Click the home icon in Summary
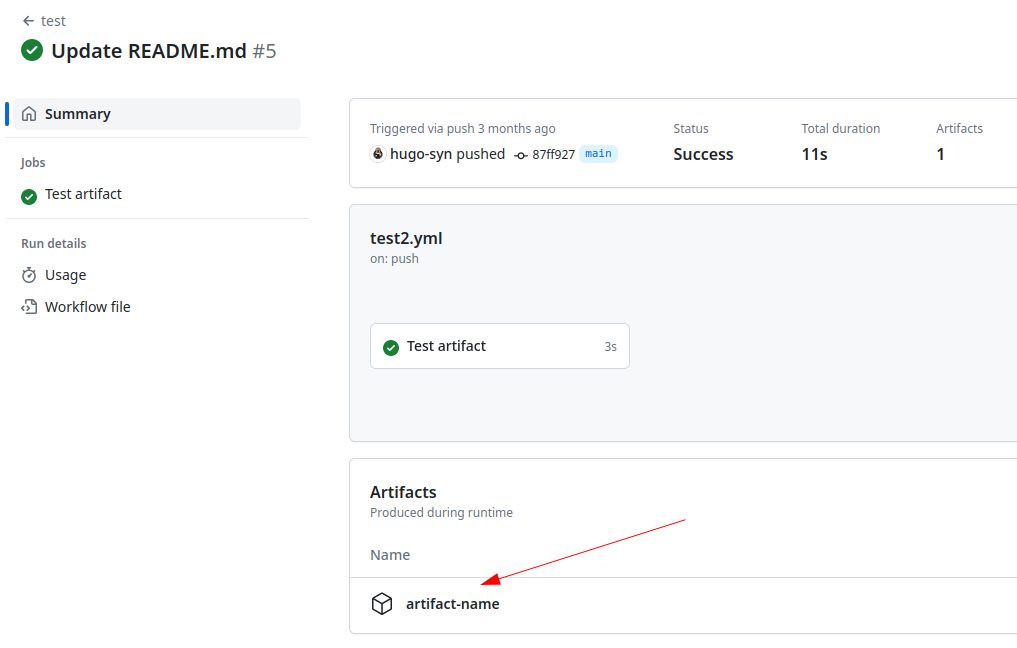1017x648 pixels. tap(29, 114)
